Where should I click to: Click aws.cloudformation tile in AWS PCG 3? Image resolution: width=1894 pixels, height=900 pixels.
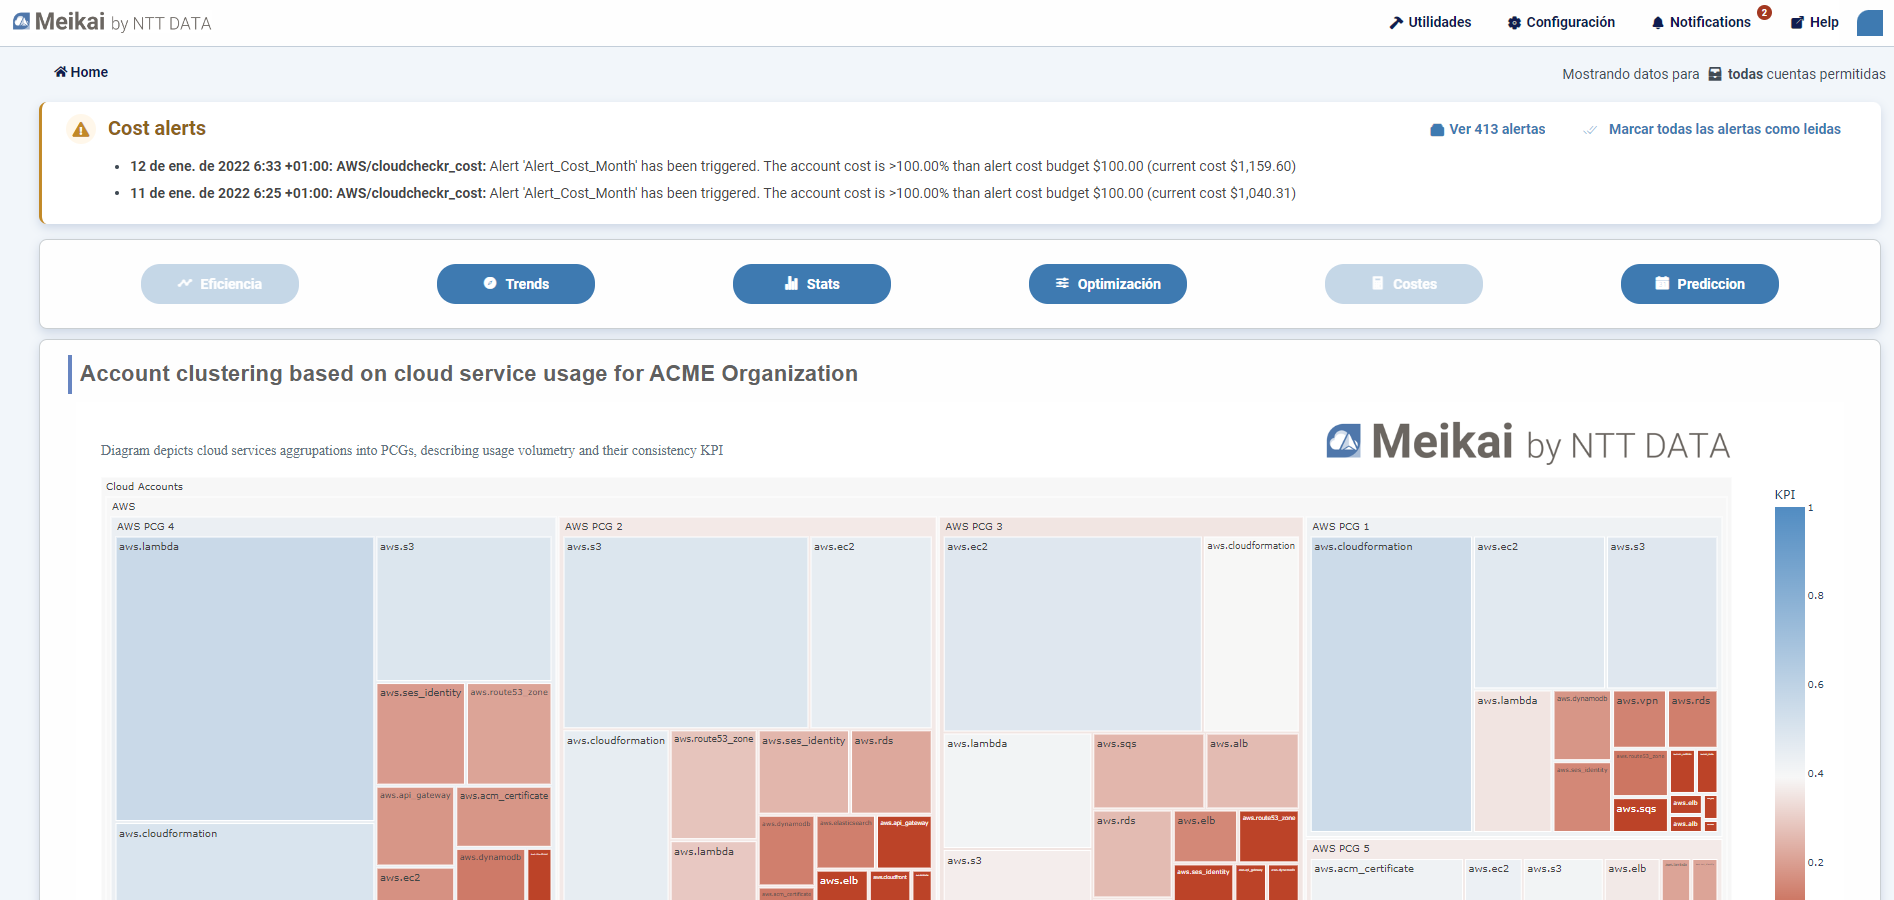click(1251, 634)
